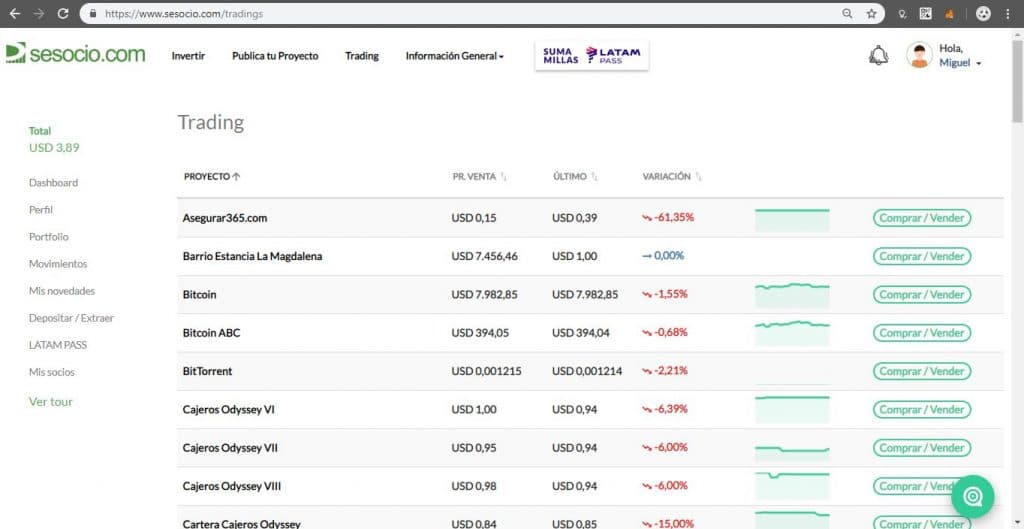The height and width of the screenshot is (529, 1024).
Task: Click the browser forward arrow
Action: click(39, 13)
